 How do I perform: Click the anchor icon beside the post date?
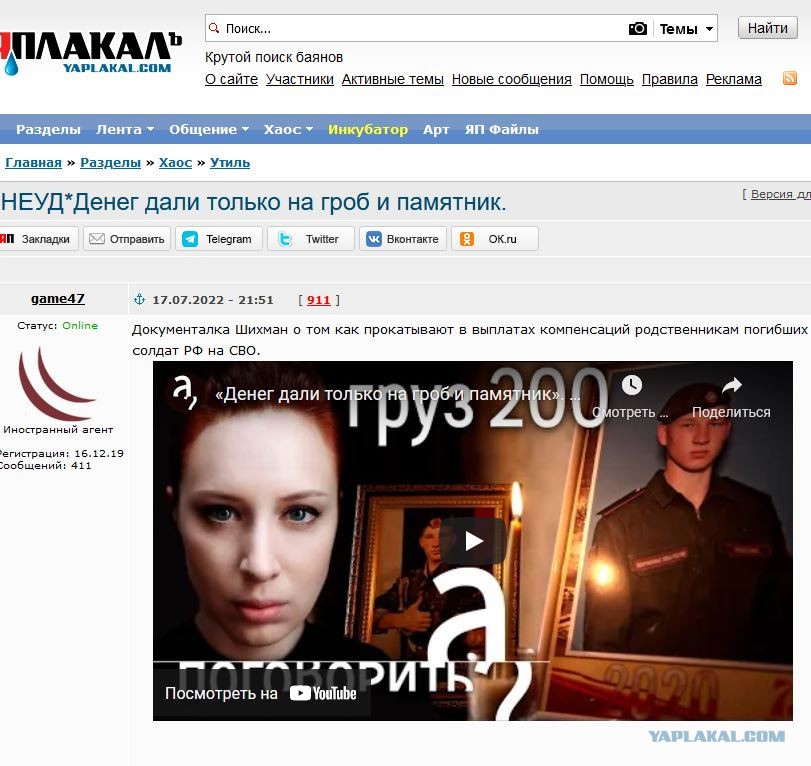[139, 299]
